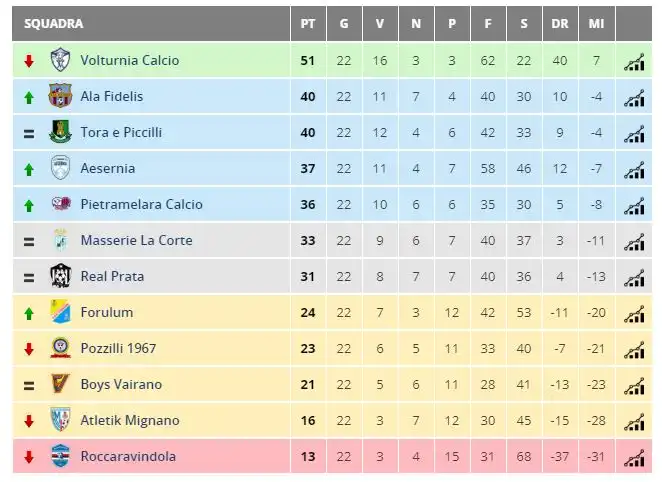Sort by the DR column header

(x=560, y=24)
